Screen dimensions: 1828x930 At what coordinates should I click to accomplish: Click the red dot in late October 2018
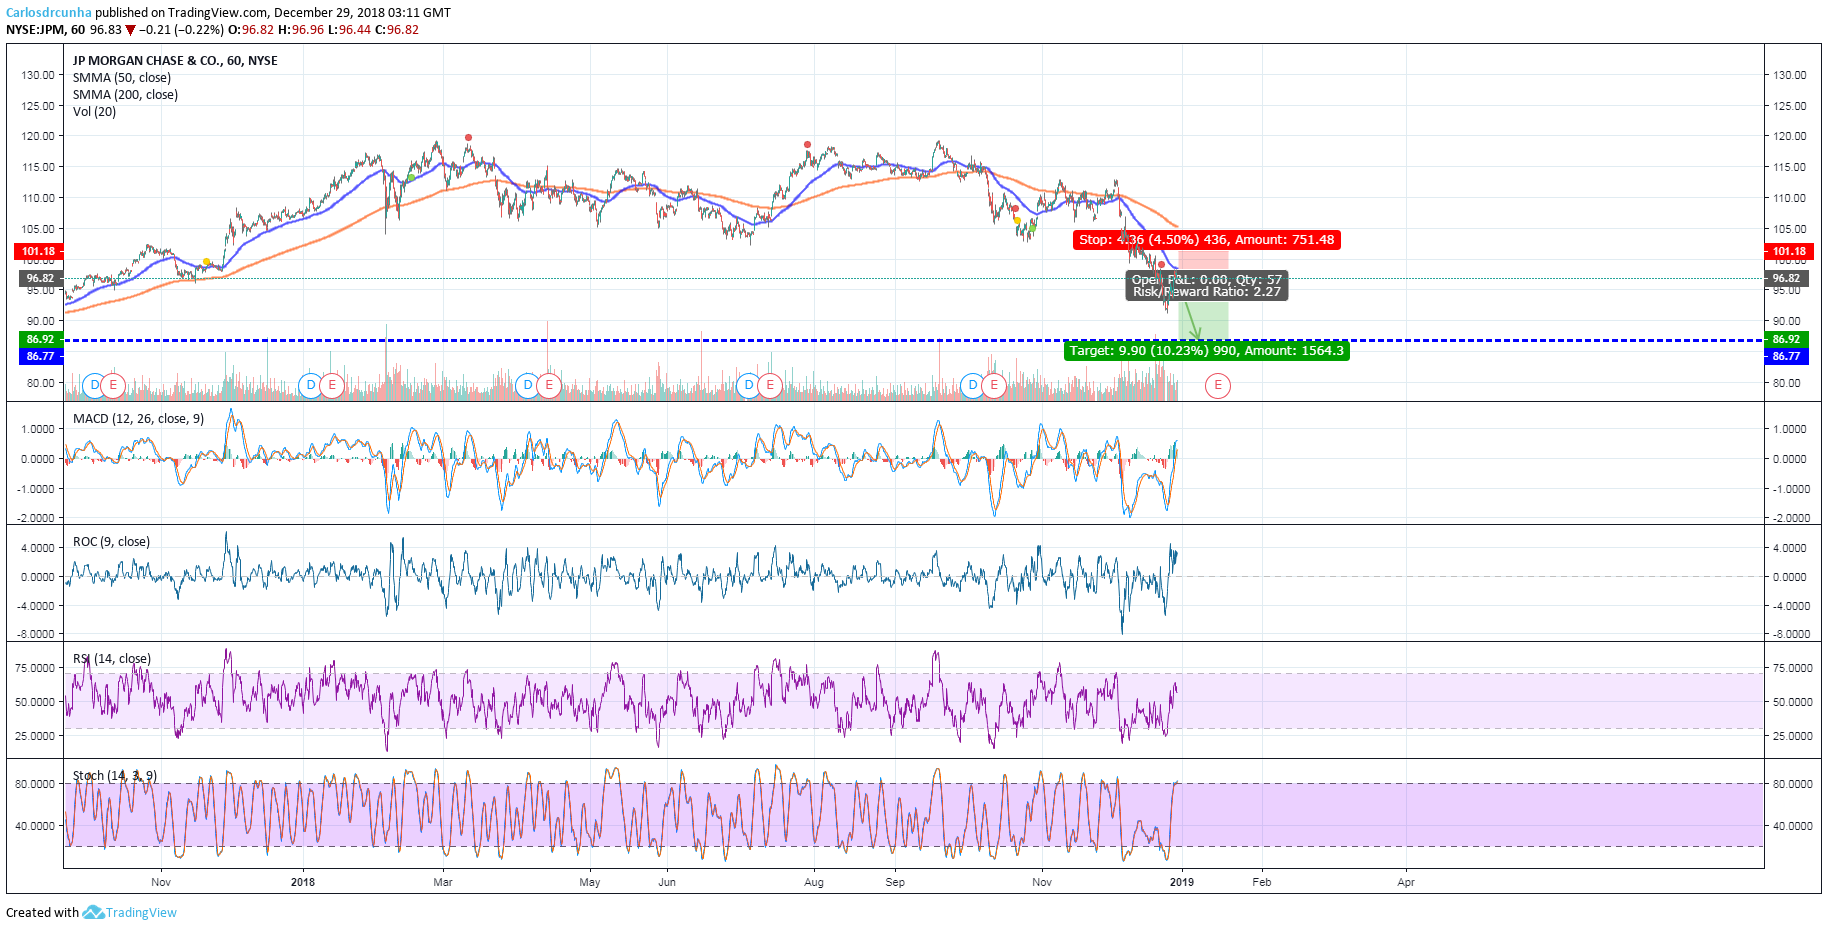[x=1015, y=209]
